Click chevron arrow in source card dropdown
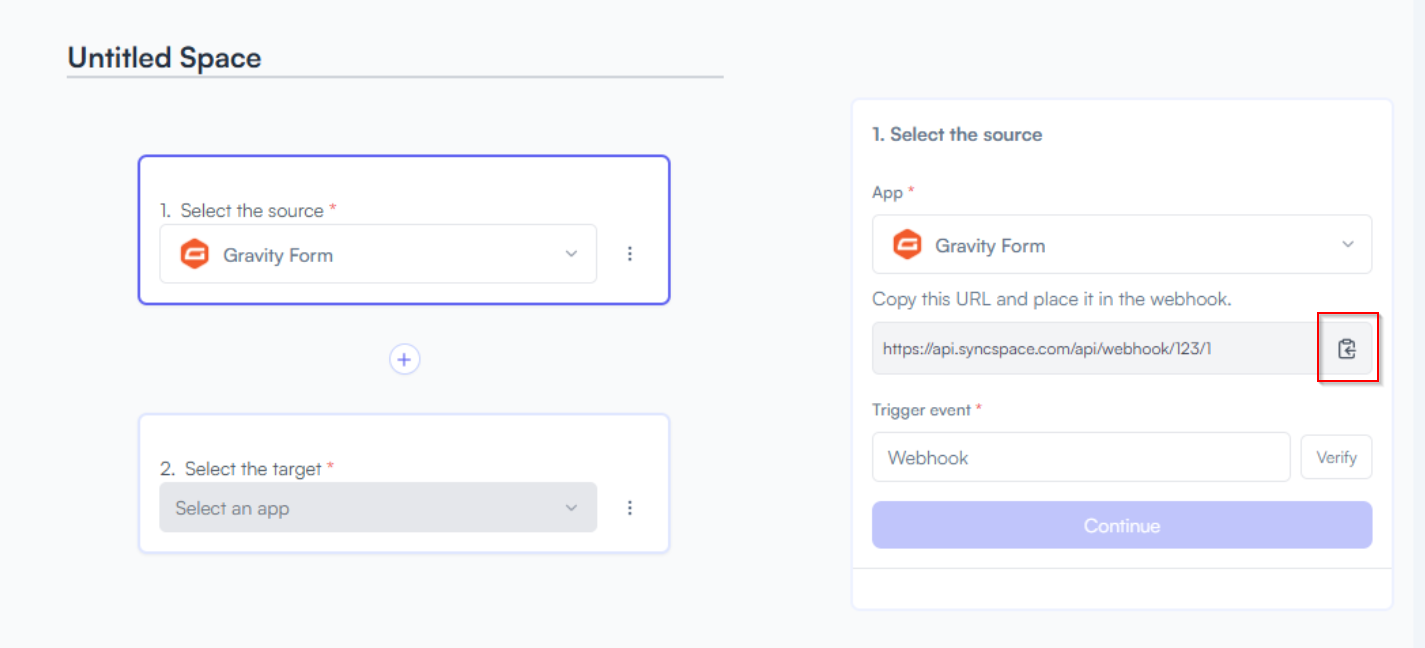The width and height of the screenshot is (1425, 648). pyautogui.click(x=571, y=254)
